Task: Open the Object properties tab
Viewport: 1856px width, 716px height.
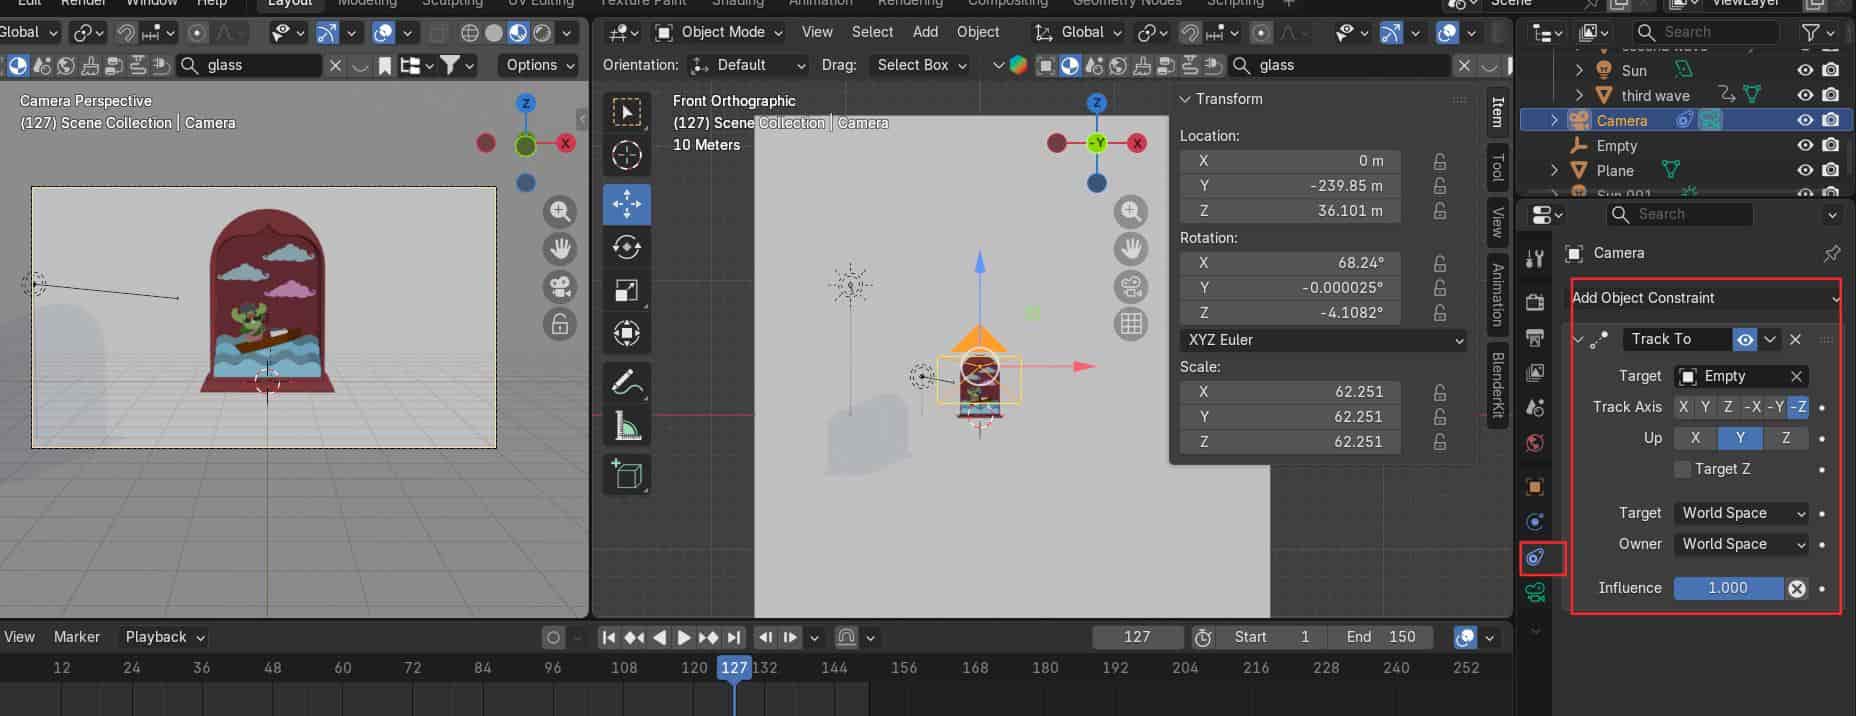Action: click(x=1535, y=487)
